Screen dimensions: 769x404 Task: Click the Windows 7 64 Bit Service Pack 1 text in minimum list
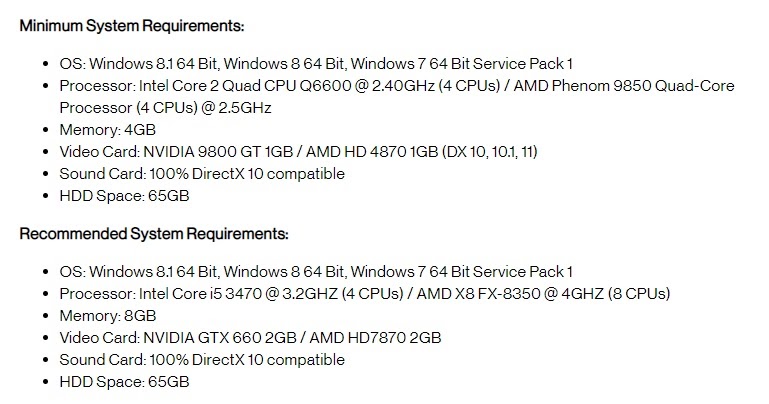[461, 64]
